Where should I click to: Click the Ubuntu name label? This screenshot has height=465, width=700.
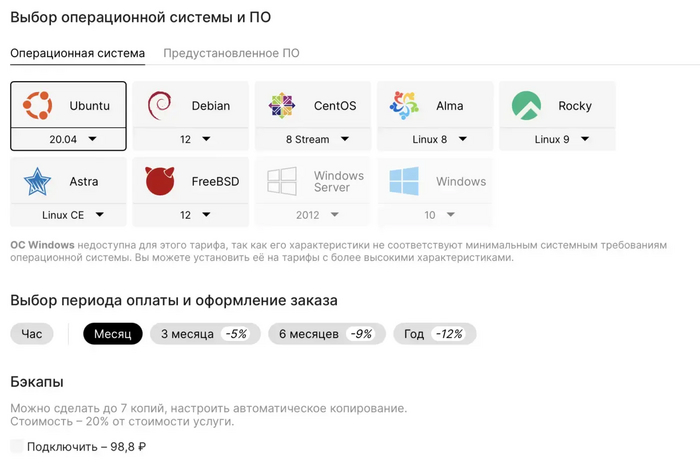pos(90,106)
